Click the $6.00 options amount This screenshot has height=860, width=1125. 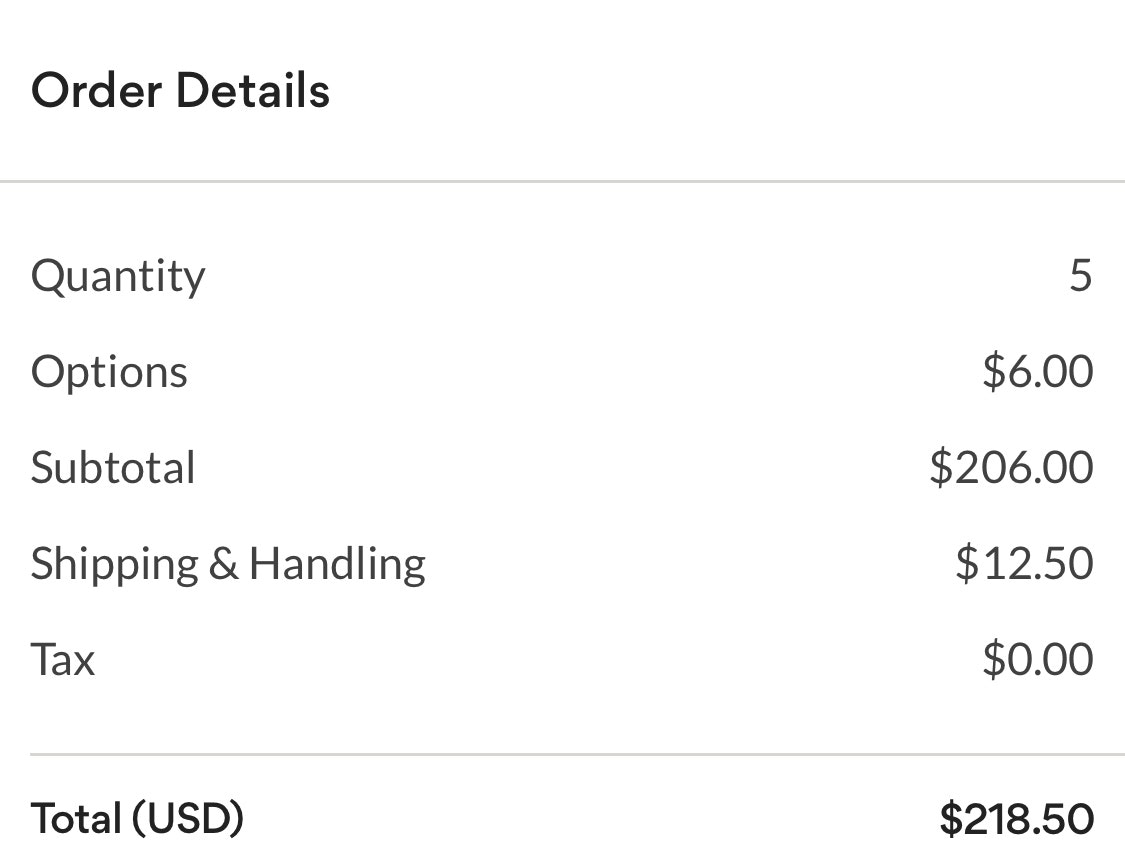click(1037, 371)
